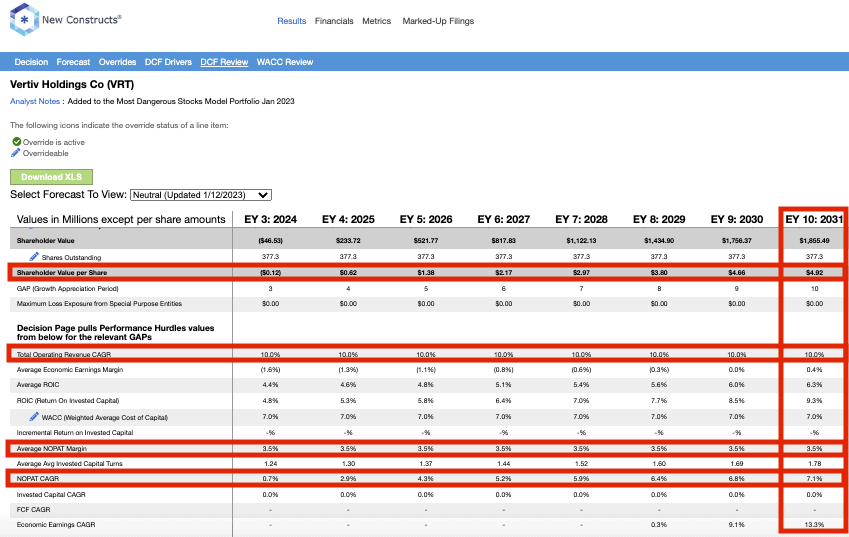
Task: Click the Average Economic Earnings Margin label
Action: point(70,370)
